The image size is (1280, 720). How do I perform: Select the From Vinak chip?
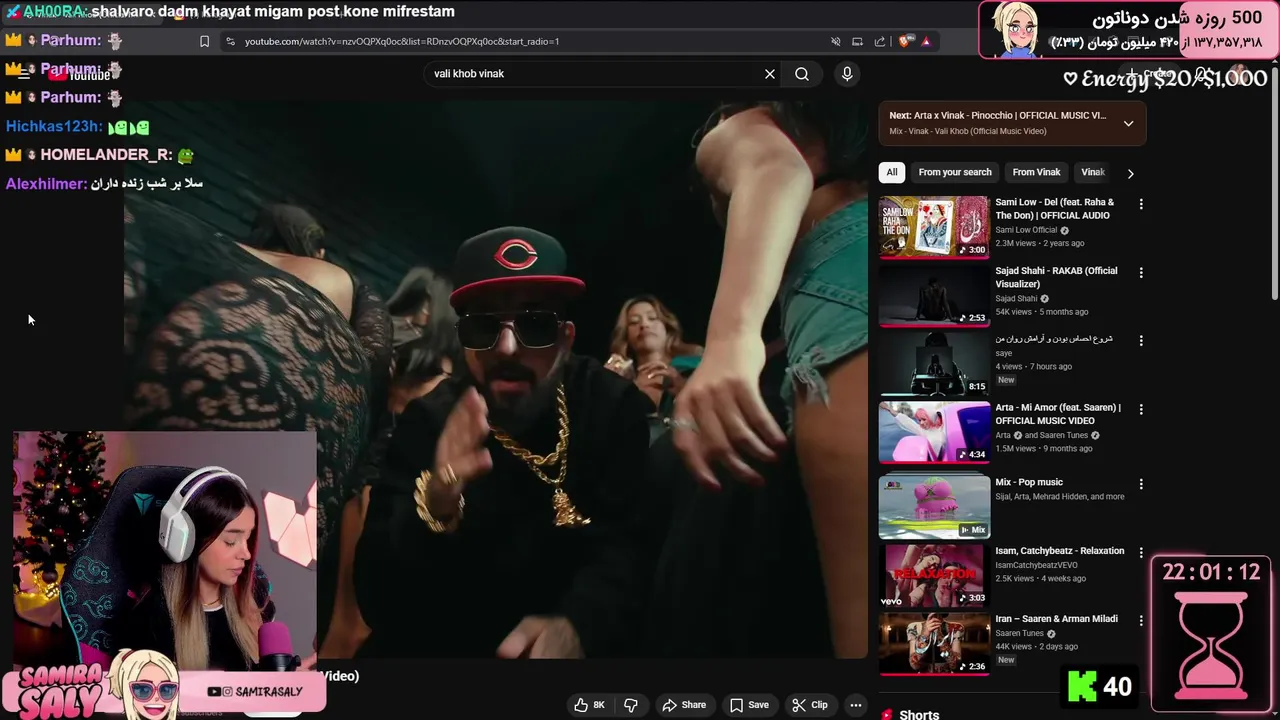(x=1036, y=172)
